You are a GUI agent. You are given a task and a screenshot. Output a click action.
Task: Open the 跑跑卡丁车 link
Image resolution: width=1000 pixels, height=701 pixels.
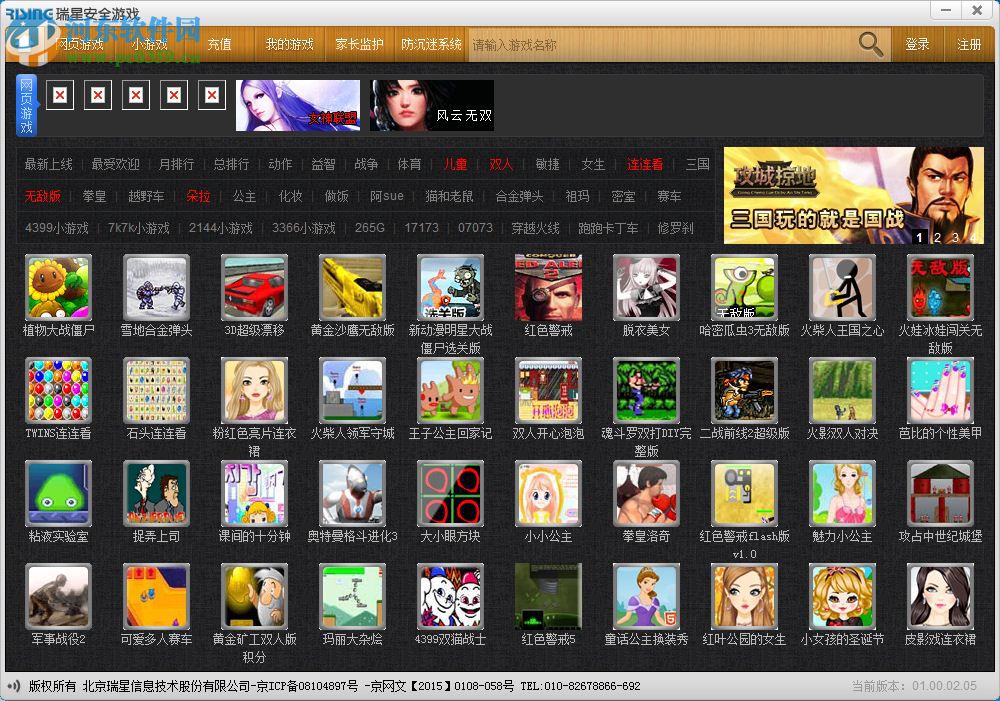[x=608, y=228]
